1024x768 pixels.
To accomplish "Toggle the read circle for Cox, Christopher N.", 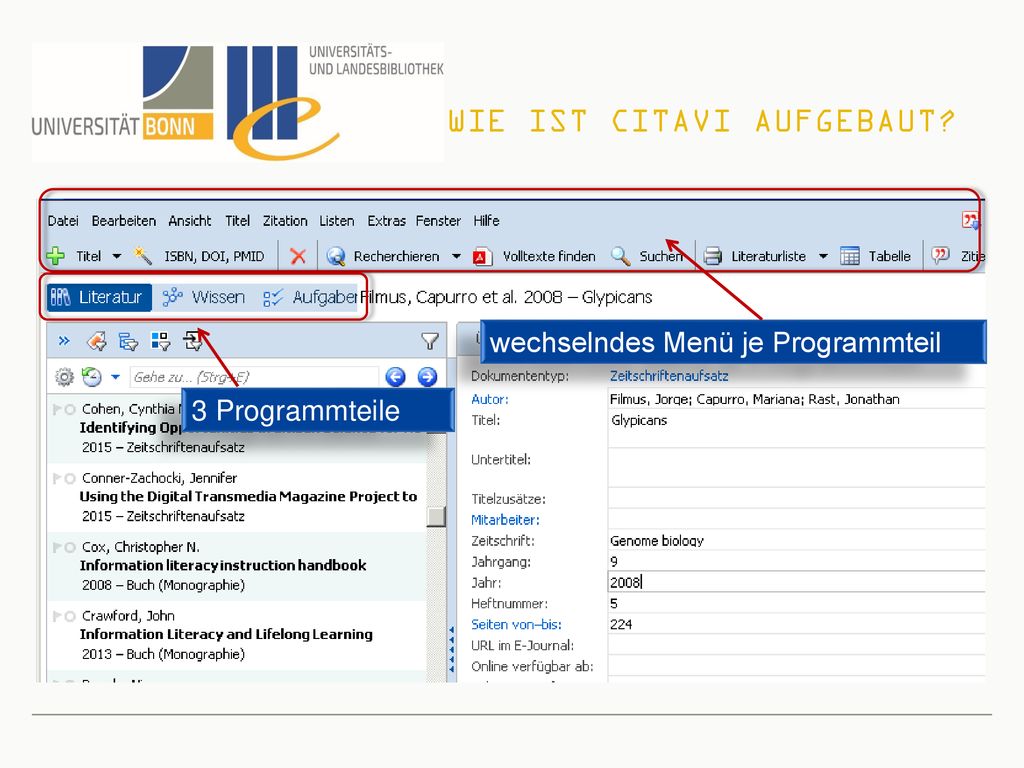I will tap(70, 548).
